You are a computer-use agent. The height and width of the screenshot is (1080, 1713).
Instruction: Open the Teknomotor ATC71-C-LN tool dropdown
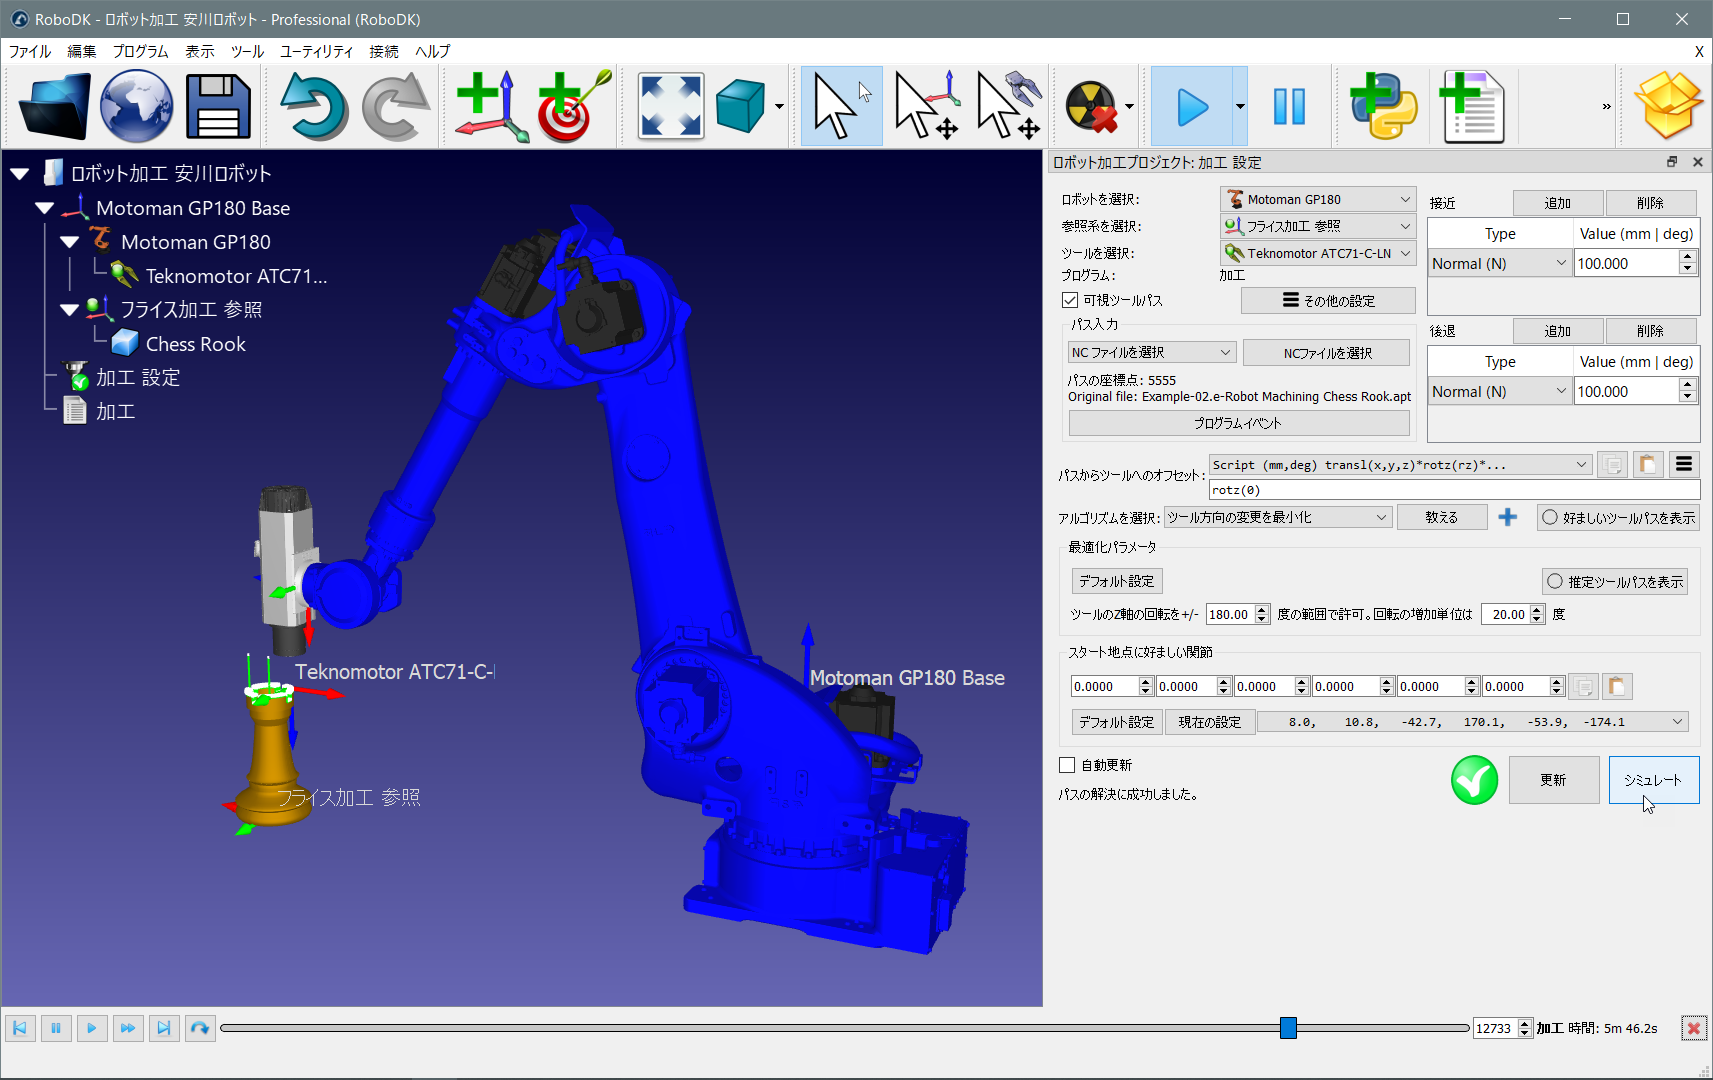[x=1319, y=253]
